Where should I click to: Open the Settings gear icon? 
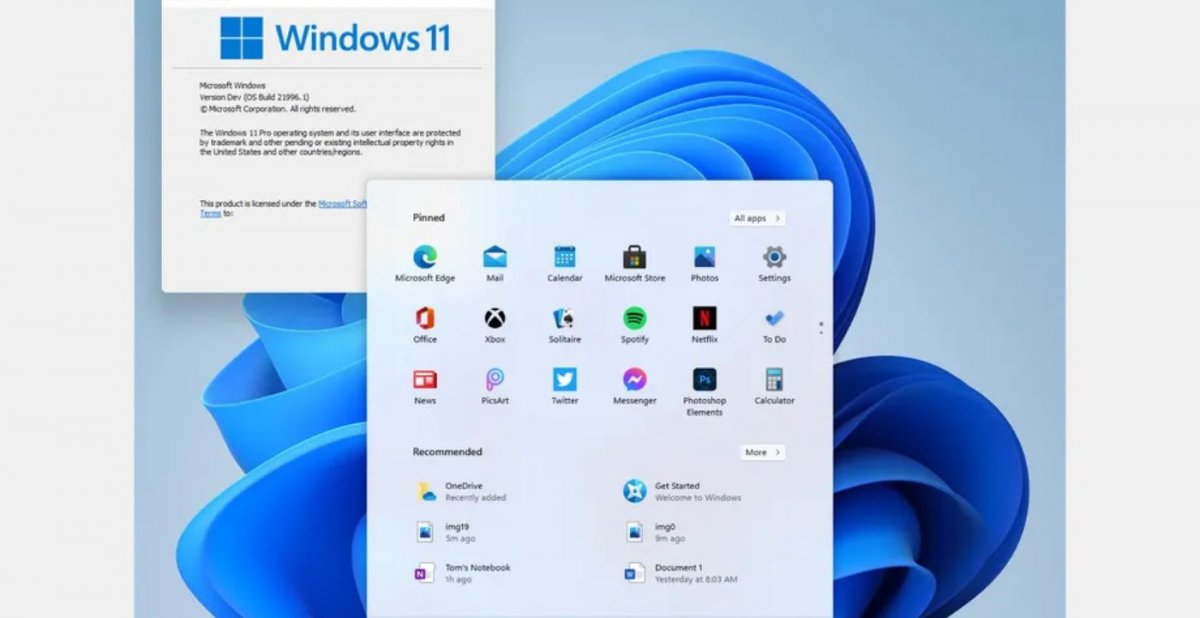(774, 258)
